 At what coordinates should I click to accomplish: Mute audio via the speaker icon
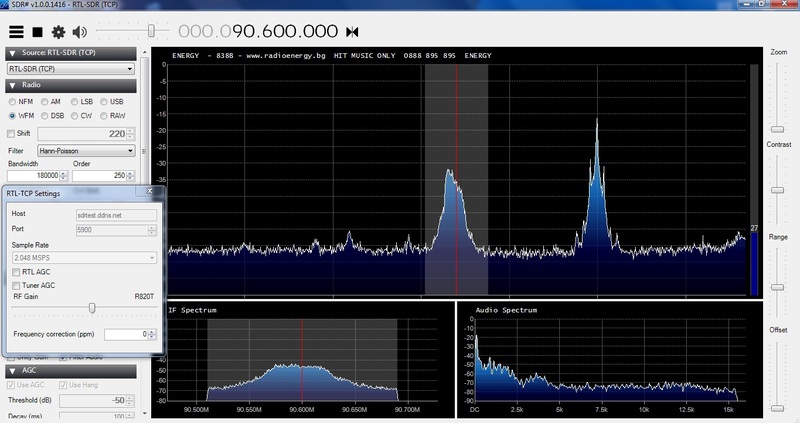(80, 32)
